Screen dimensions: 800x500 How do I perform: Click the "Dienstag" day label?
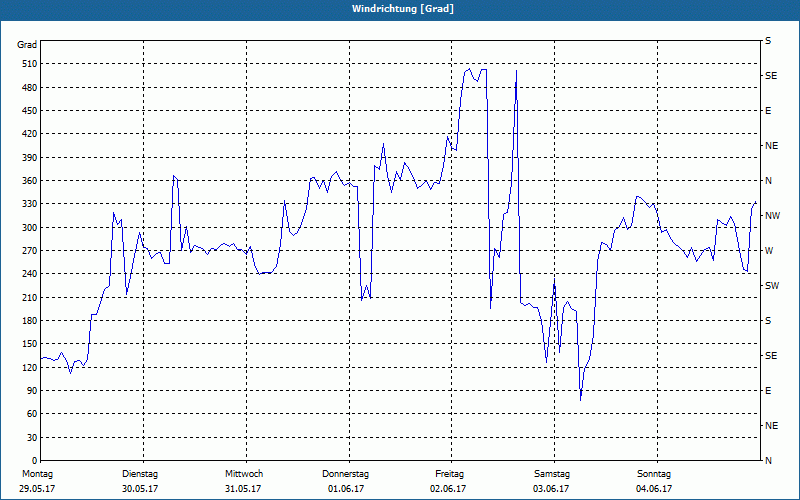[x=140, y=474]
